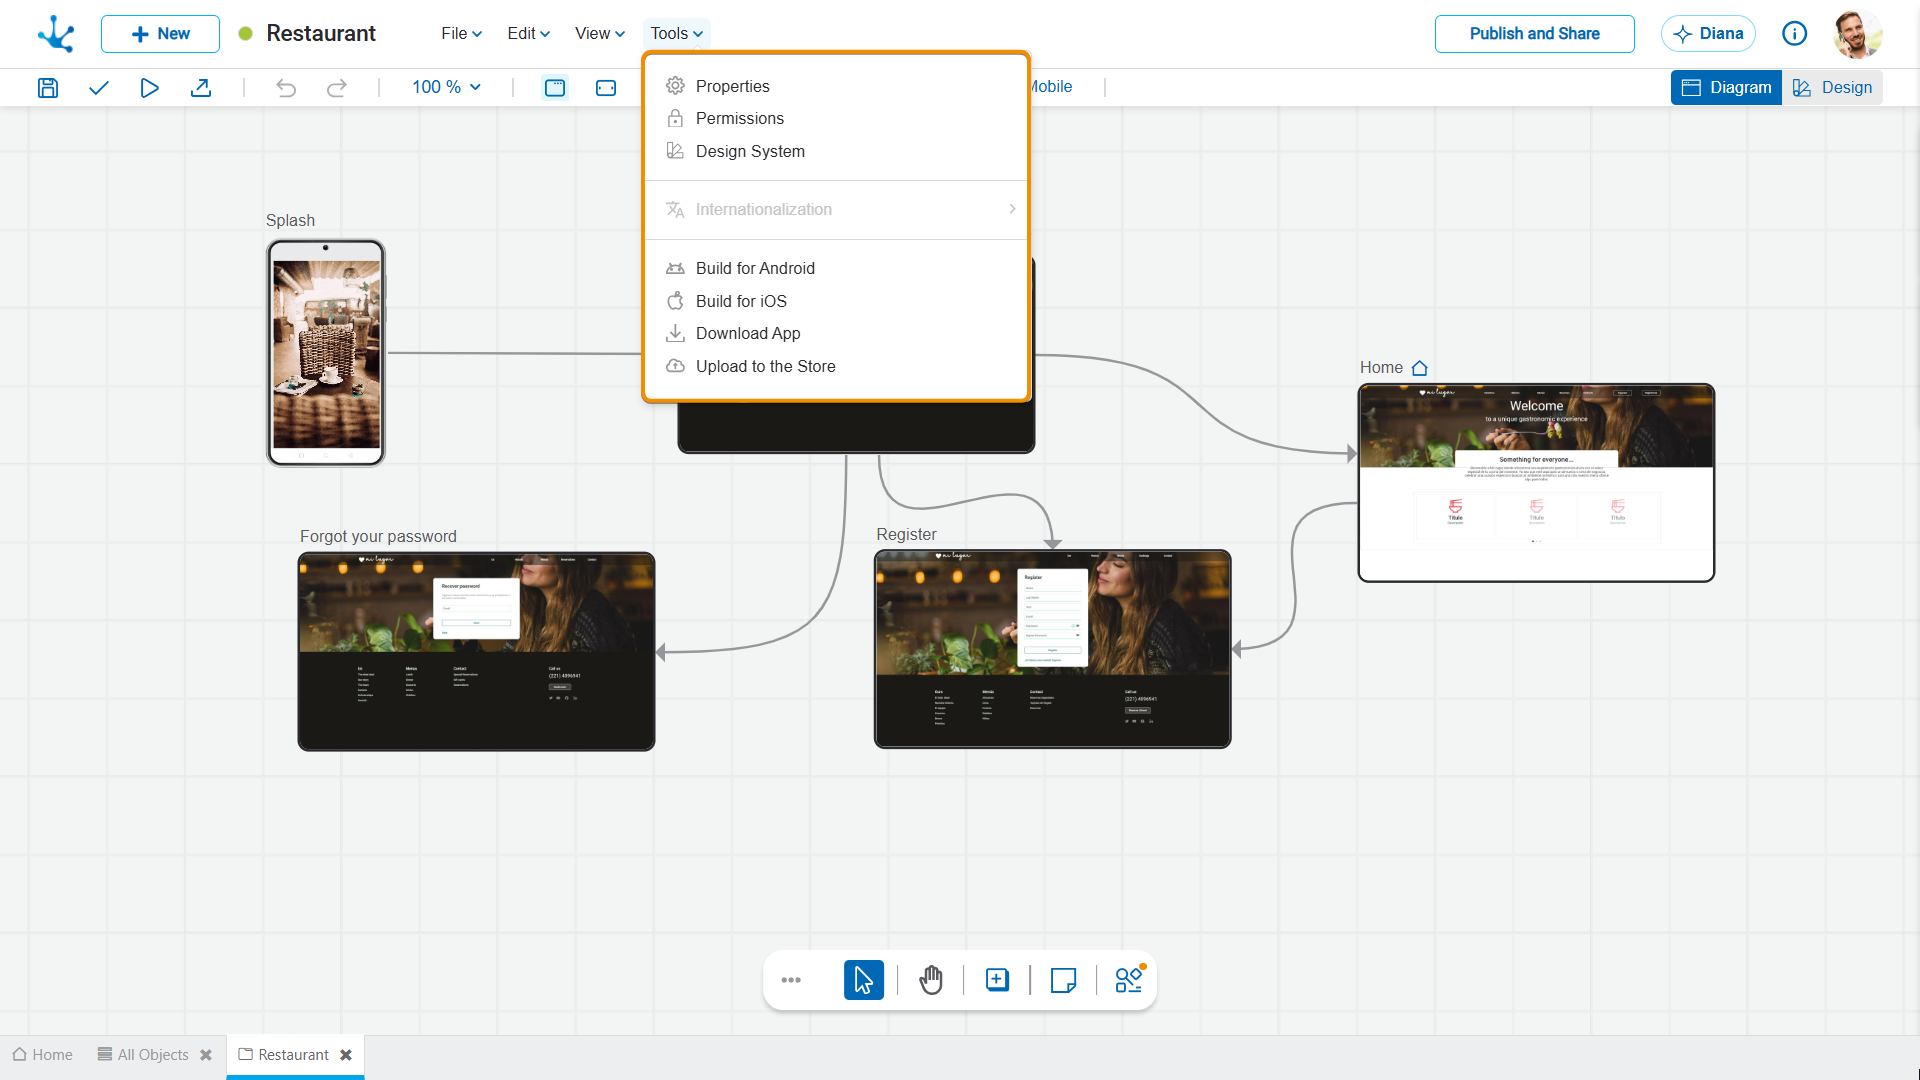This screenshot has height=1080, width=1920.
Task: Open the File menu dropdown
Action: click(x=462, y=34)
